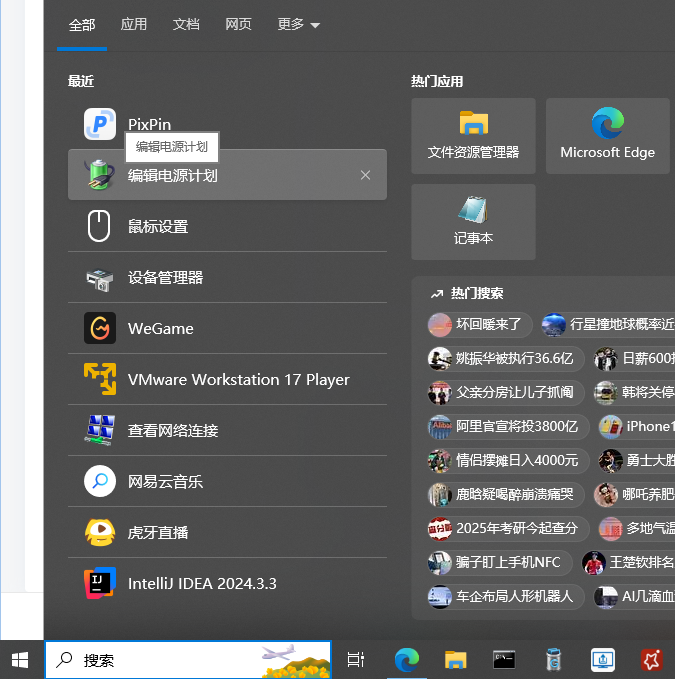The height and width of the screenshot is (679, 675).
Task: Open trending search 姚振华被执行36.6亿
Action: 506,359
